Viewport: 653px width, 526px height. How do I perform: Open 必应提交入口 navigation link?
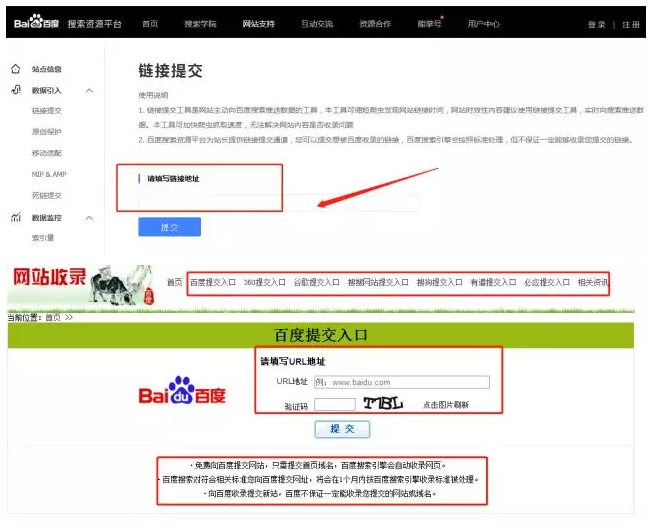(x=547, y=282)
